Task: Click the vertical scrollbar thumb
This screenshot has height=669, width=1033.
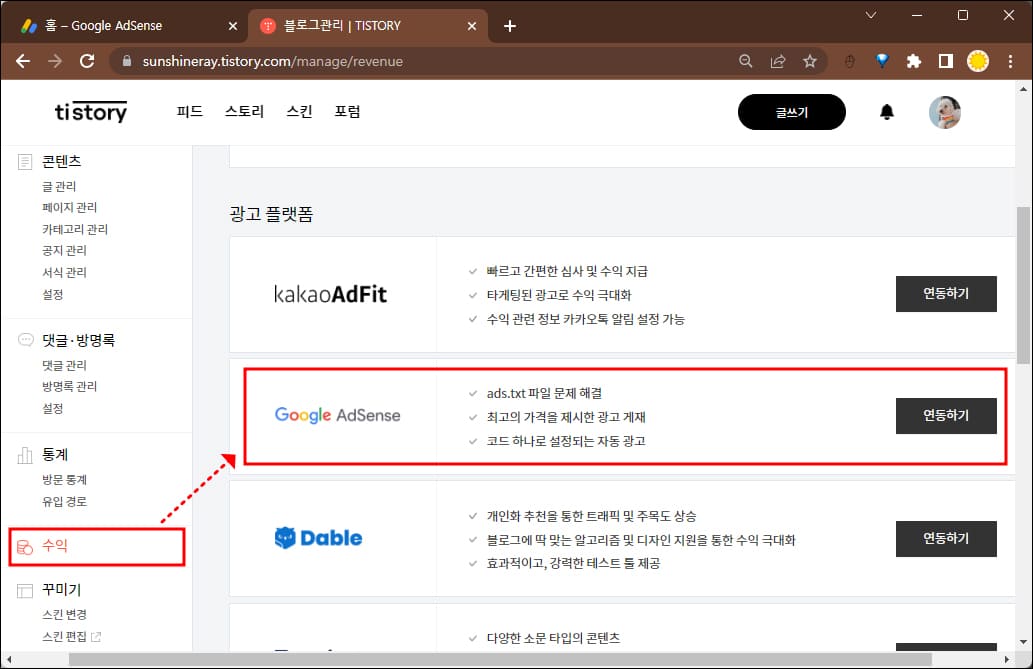Action: pyautogui.click(x=1023, y=285)
